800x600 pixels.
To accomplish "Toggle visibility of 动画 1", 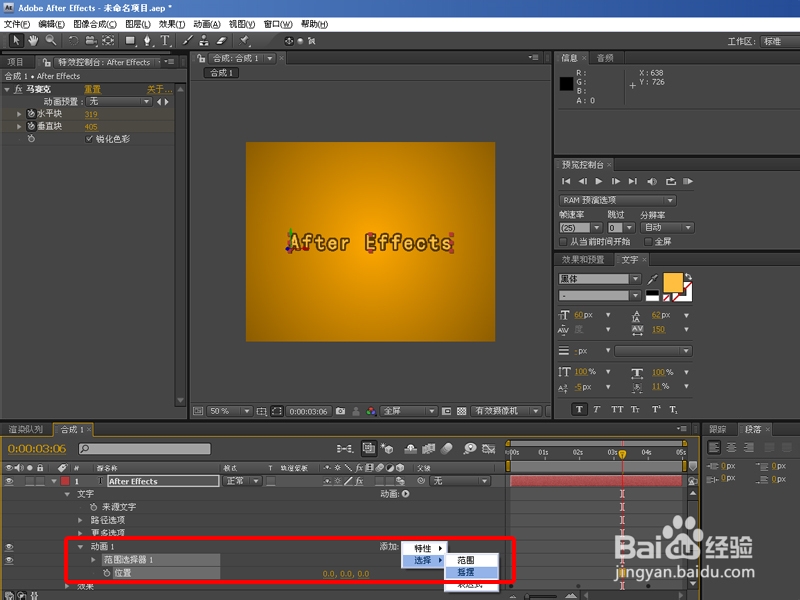I will (x=9, y=546).
